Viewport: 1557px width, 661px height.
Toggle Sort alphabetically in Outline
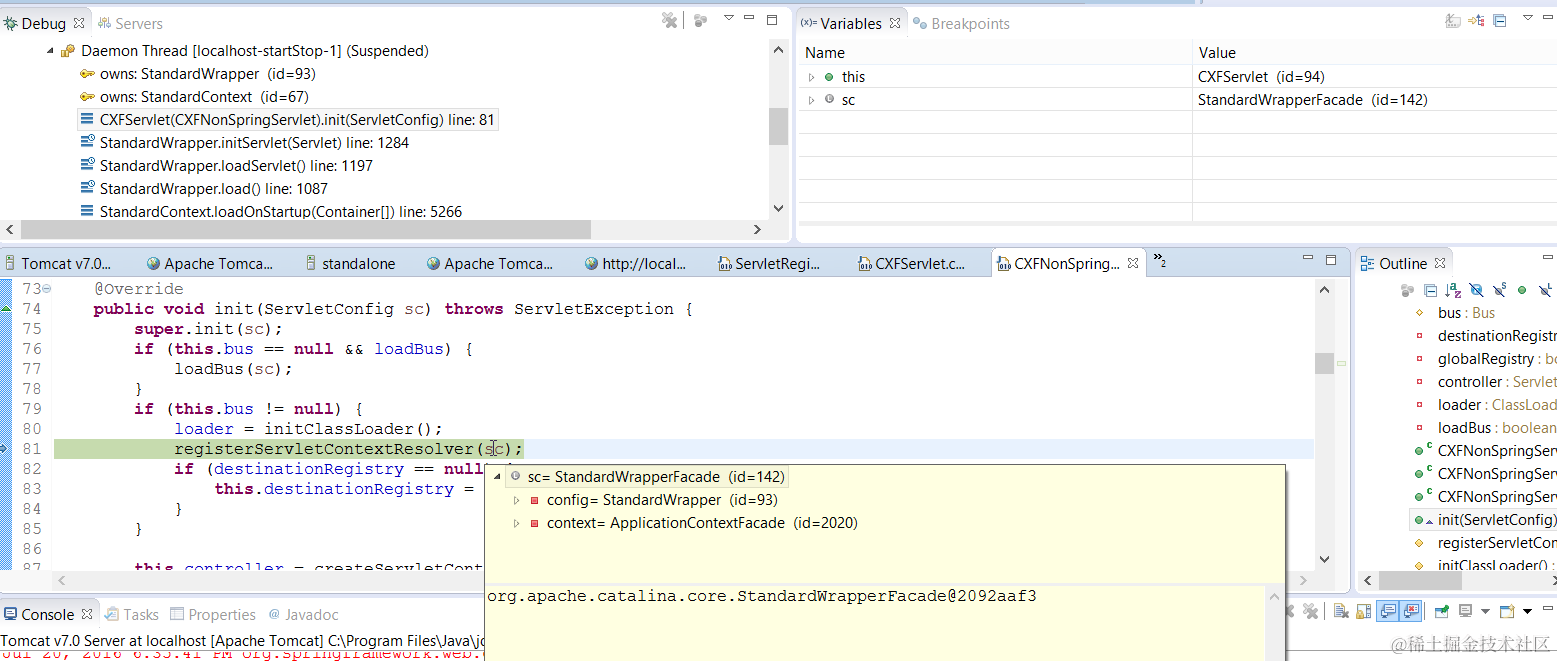coord(1453,290)
